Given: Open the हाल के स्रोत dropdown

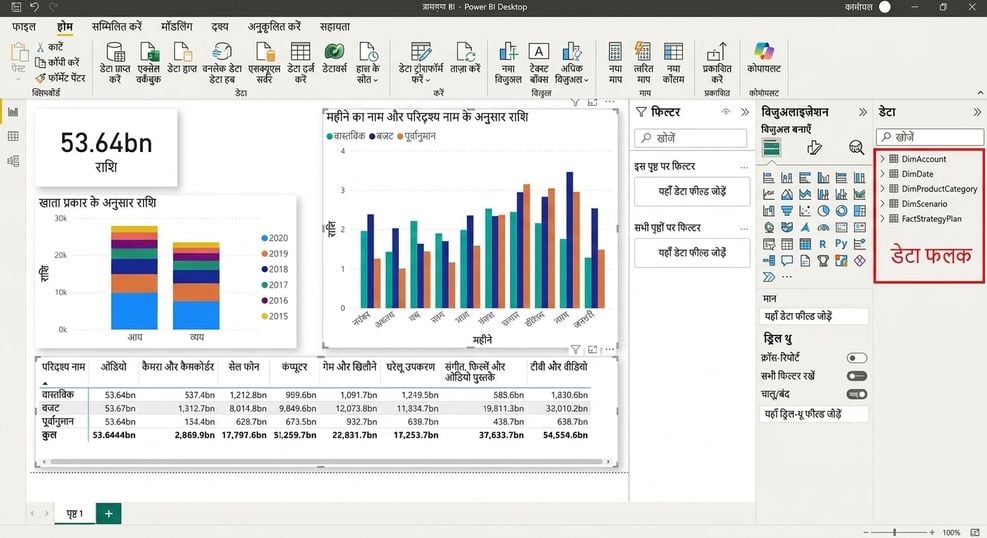Looking at the screenshot, I should coord(368,62).
